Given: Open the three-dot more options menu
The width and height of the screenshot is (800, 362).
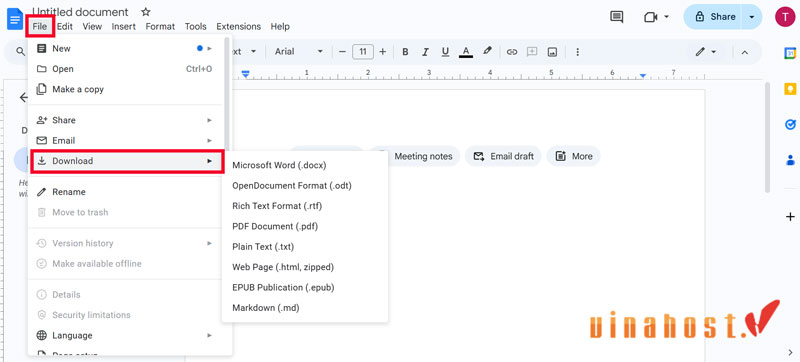Looking at the screenshot, I should pyautogui.click(x=578, y=51).
